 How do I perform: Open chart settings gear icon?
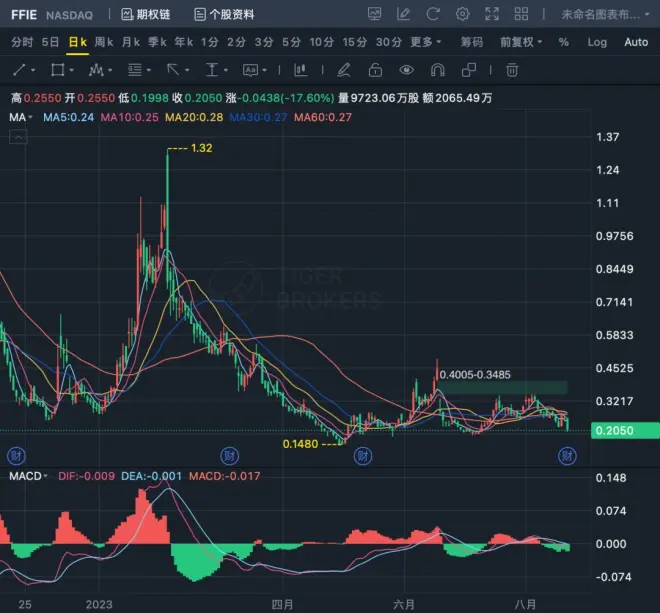point(463,15)
